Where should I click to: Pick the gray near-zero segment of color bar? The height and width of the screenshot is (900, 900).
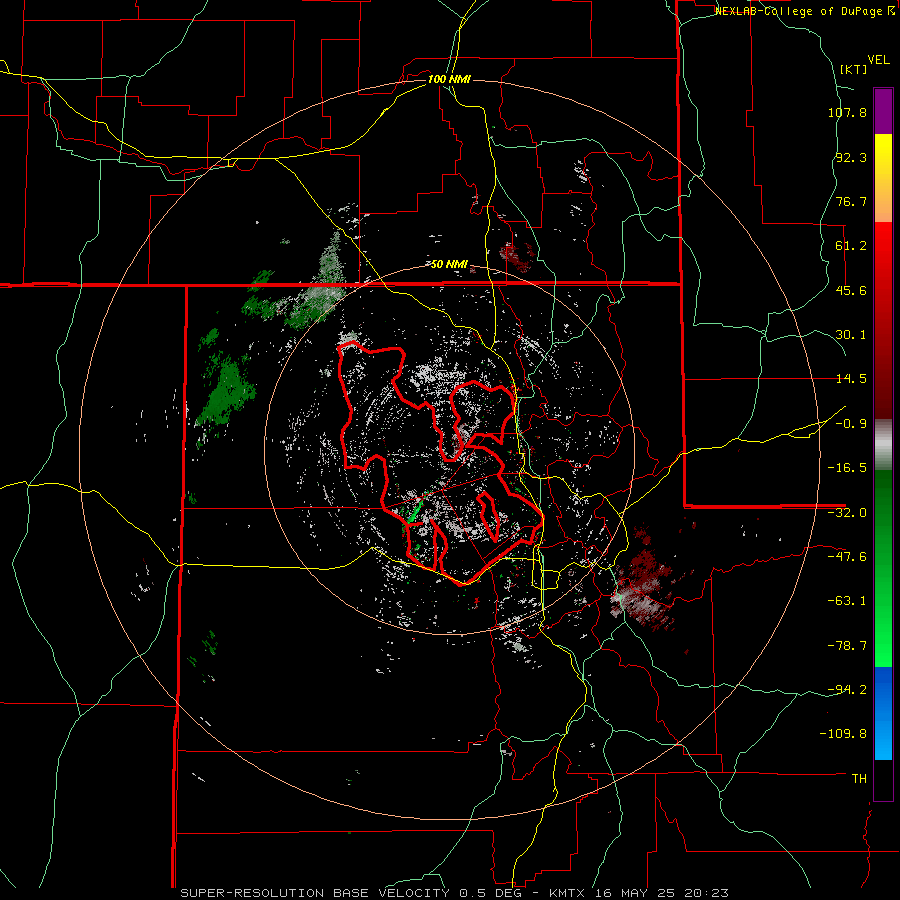point(883,444)
